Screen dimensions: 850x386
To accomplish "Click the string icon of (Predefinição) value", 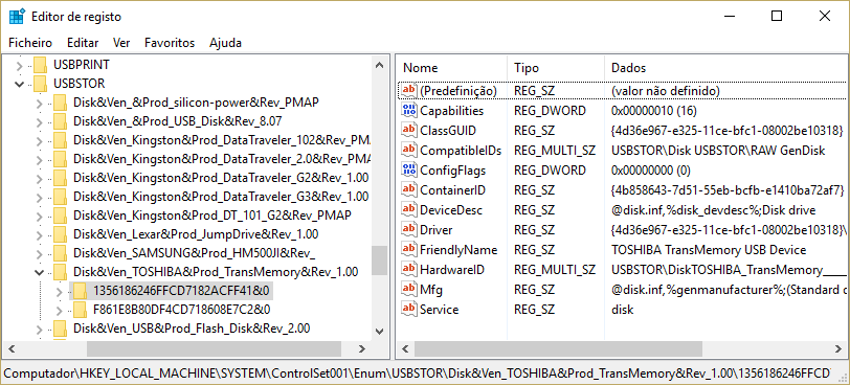I will tap(409, 91).
